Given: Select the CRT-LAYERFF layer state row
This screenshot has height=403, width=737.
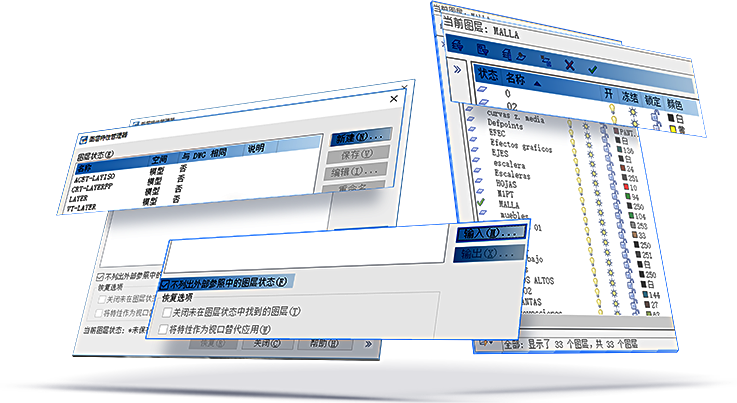Looking at the screenshot, I should tap(92, 189).
